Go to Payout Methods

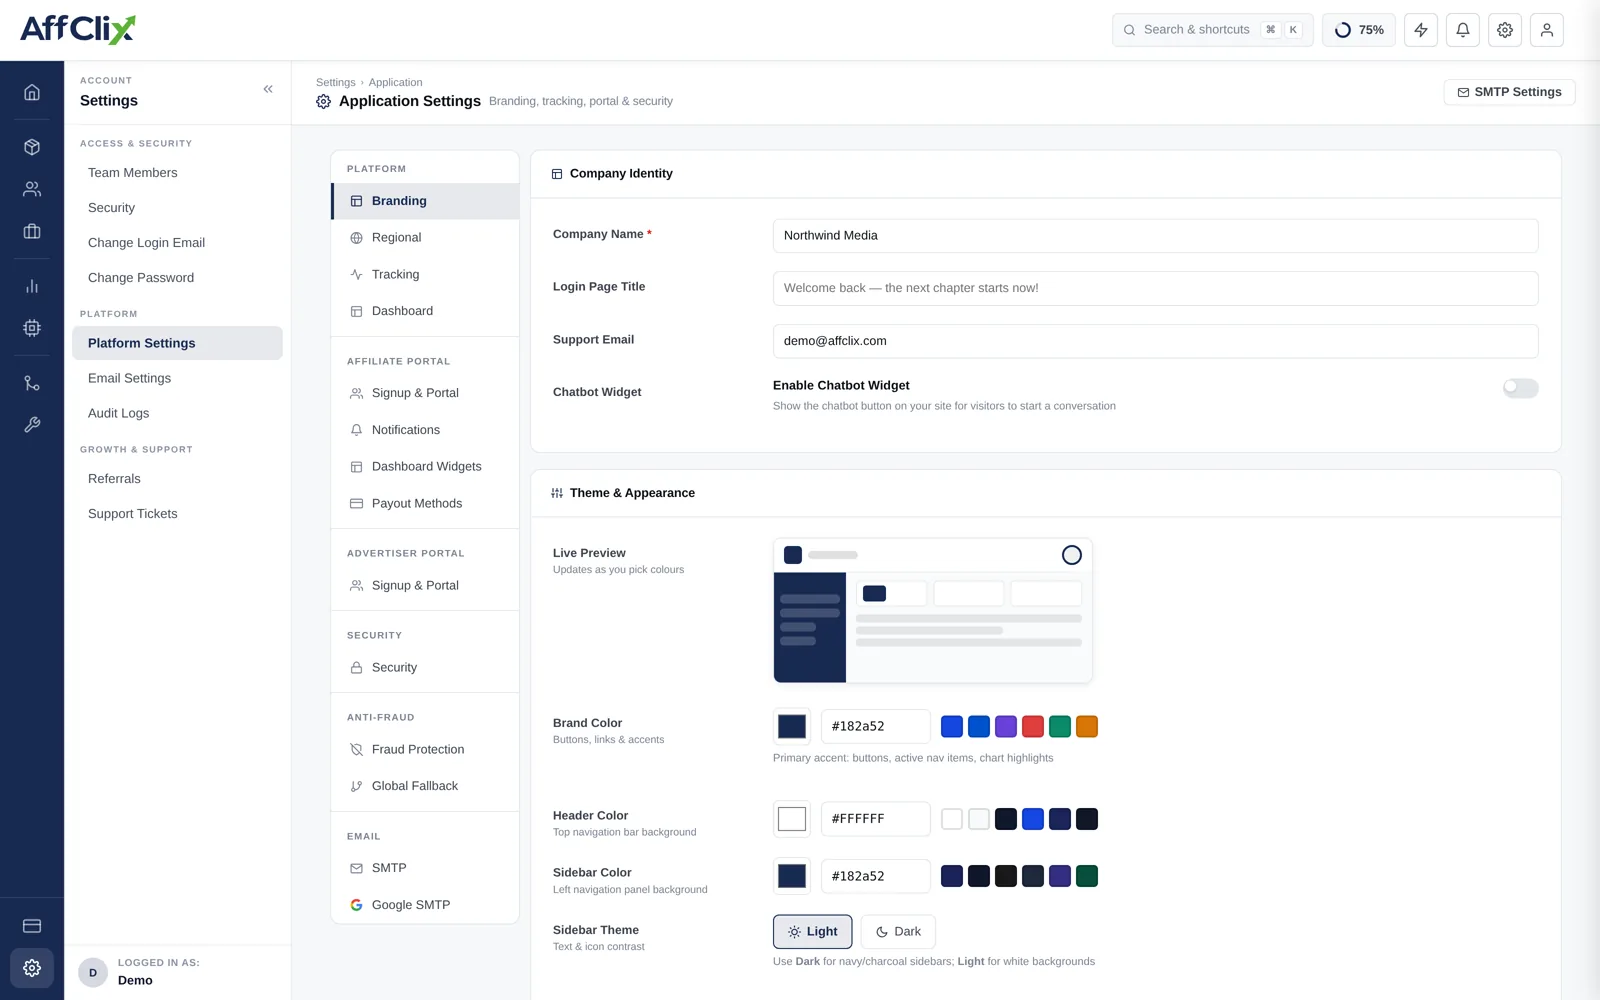[425, 504]
